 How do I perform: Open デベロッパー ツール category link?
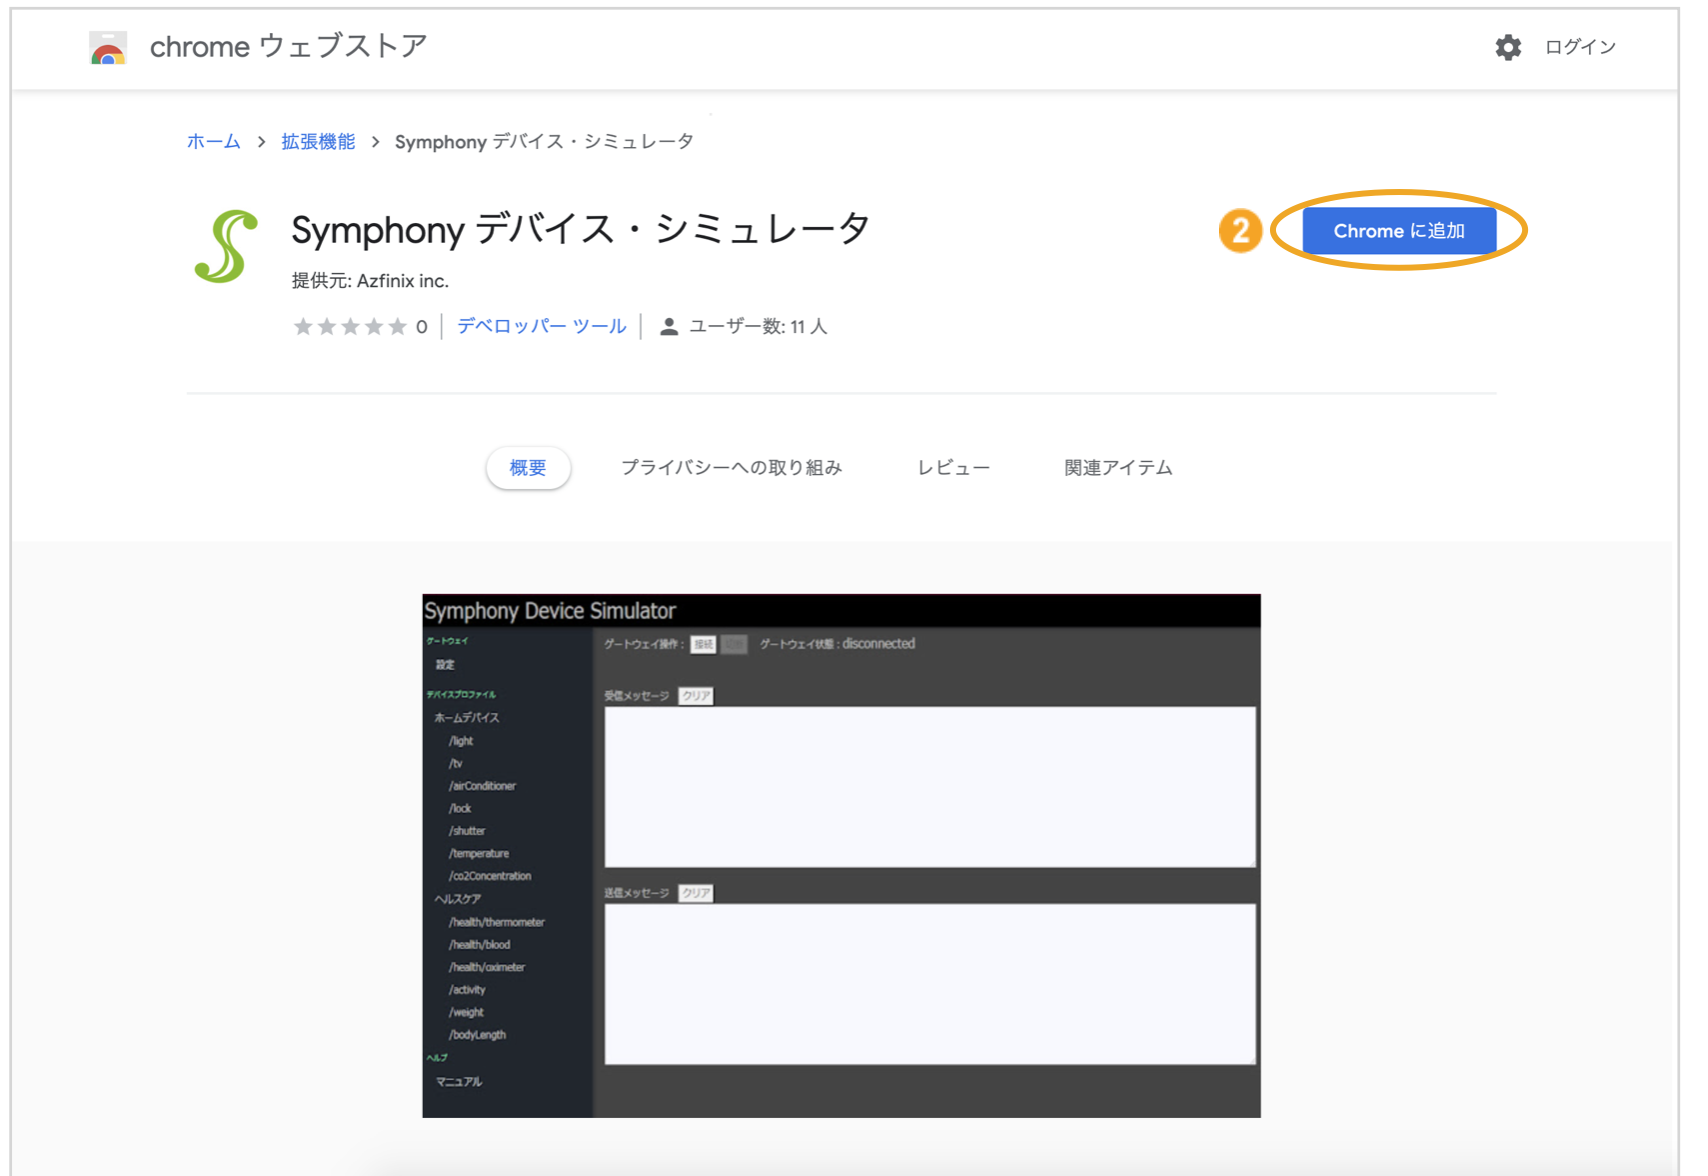click(542, 327)
